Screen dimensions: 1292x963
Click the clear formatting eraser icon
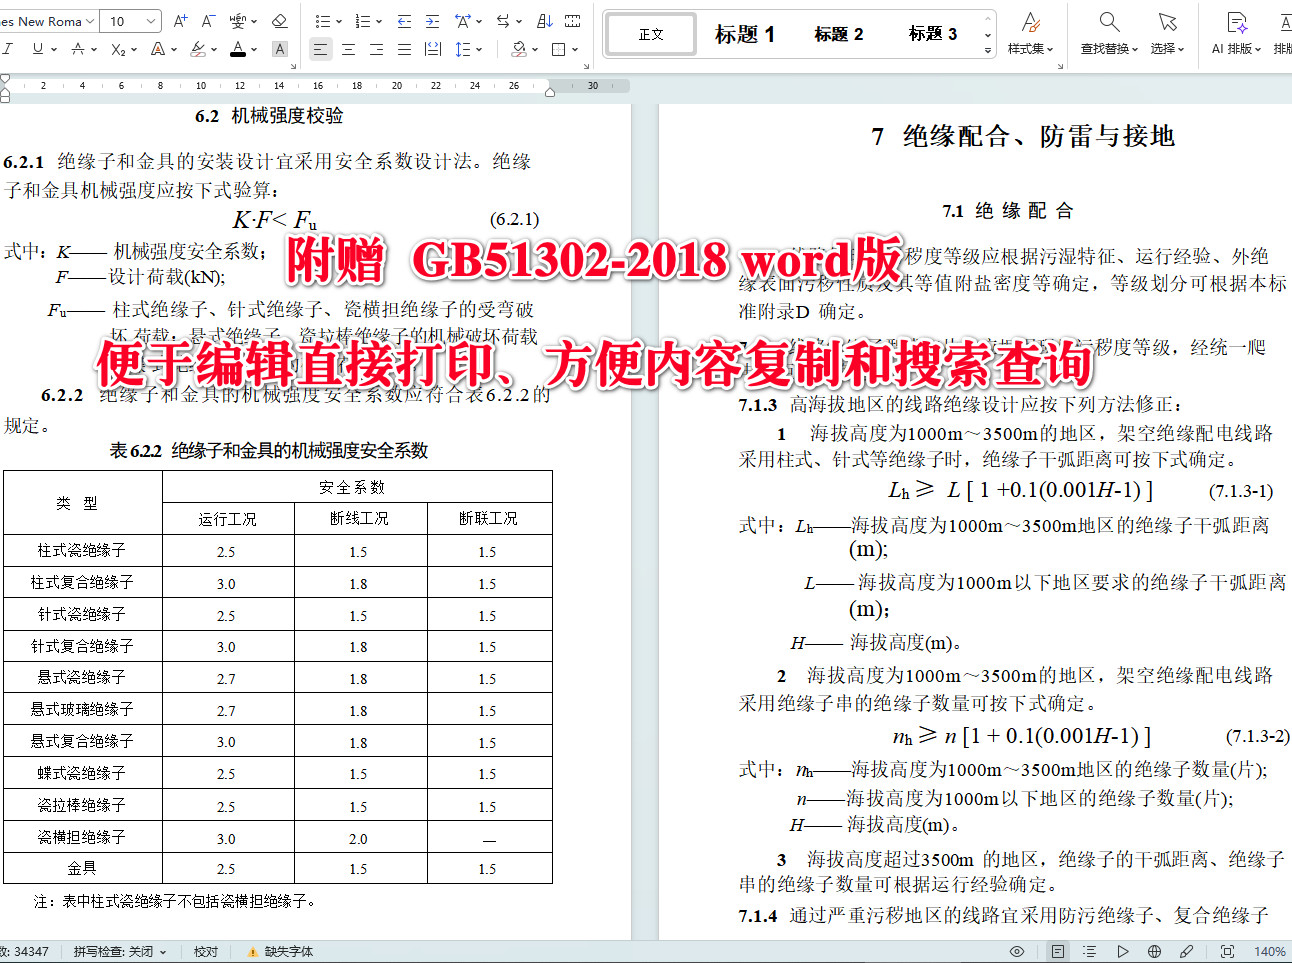(280, 21)
